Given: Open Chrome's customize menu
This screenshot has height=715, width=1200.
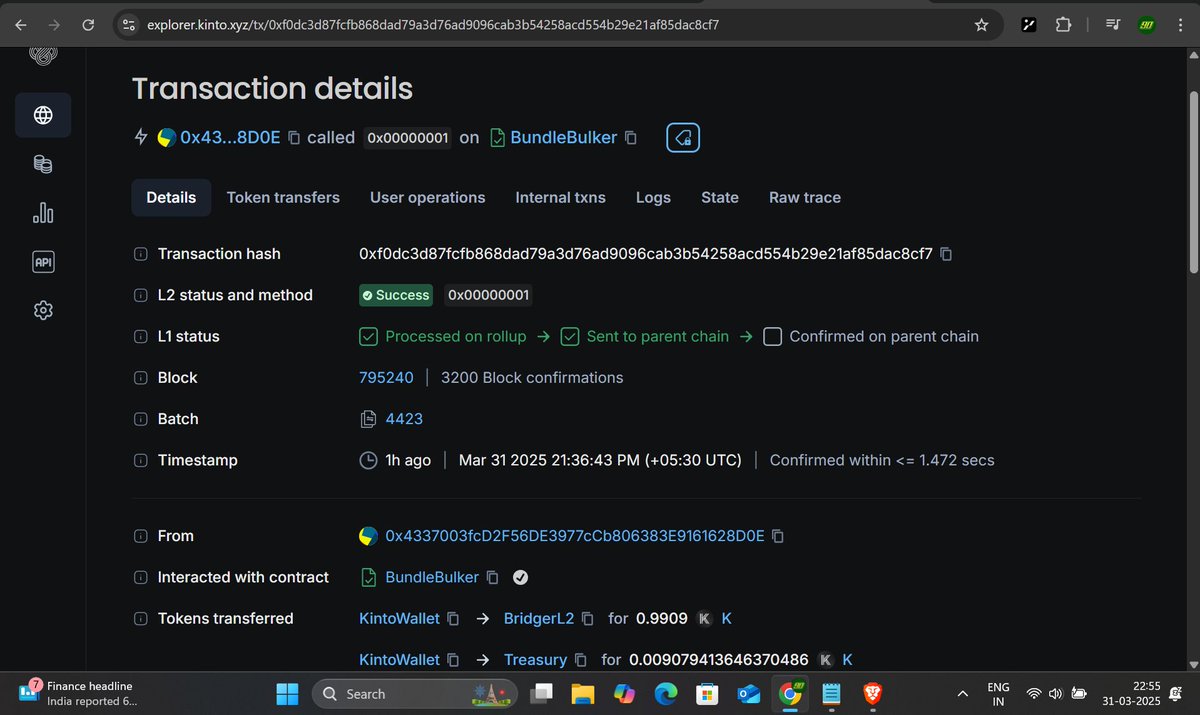Looking at the screenshot, I should click(x=1181, y=24).
